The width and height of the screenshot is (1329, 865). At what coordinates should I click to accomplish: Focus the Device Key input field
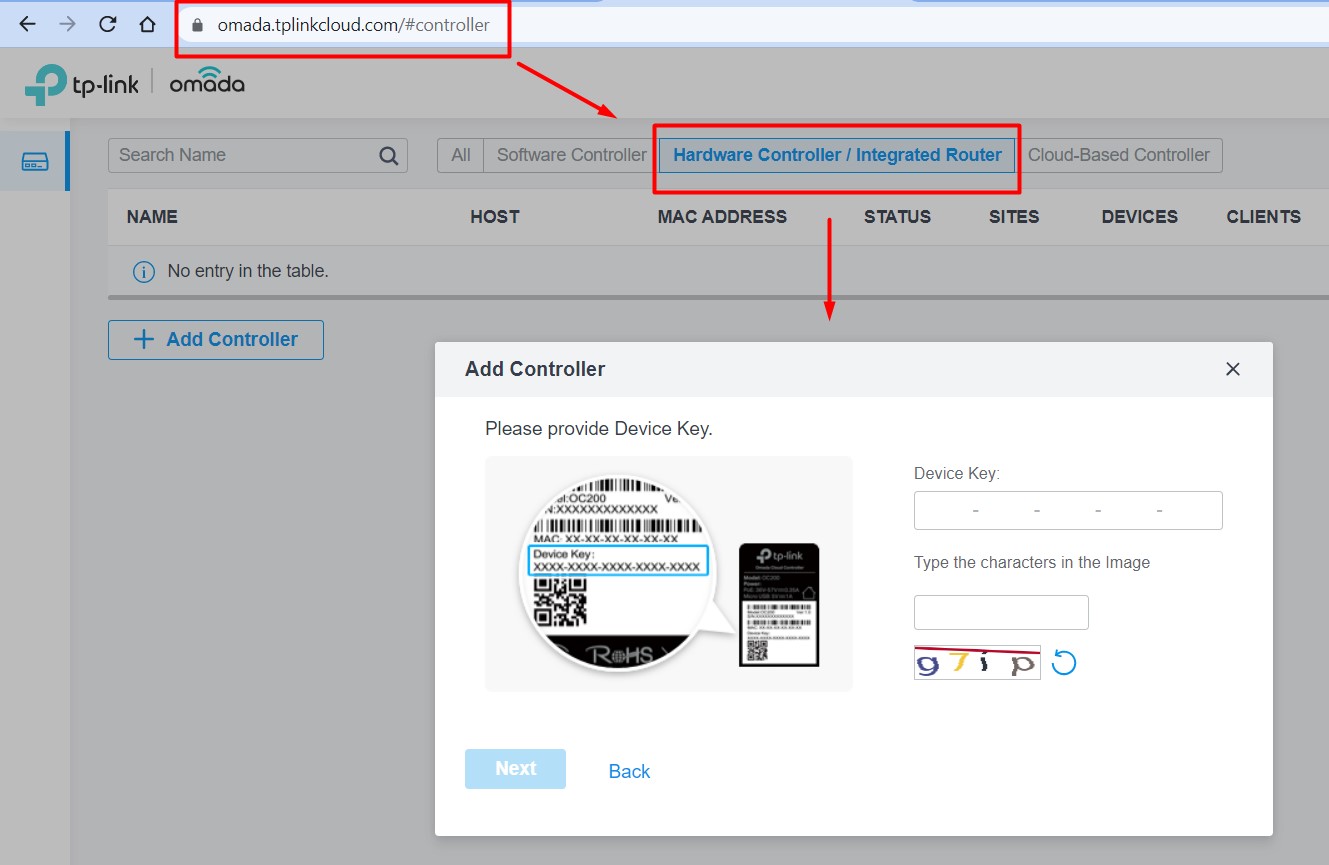(1067, 510)
